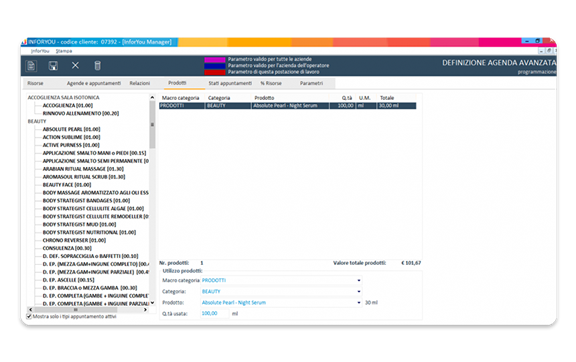Screen dimensions: 576x362
Task: Open the InforYou menu
Action: (40, 51)
